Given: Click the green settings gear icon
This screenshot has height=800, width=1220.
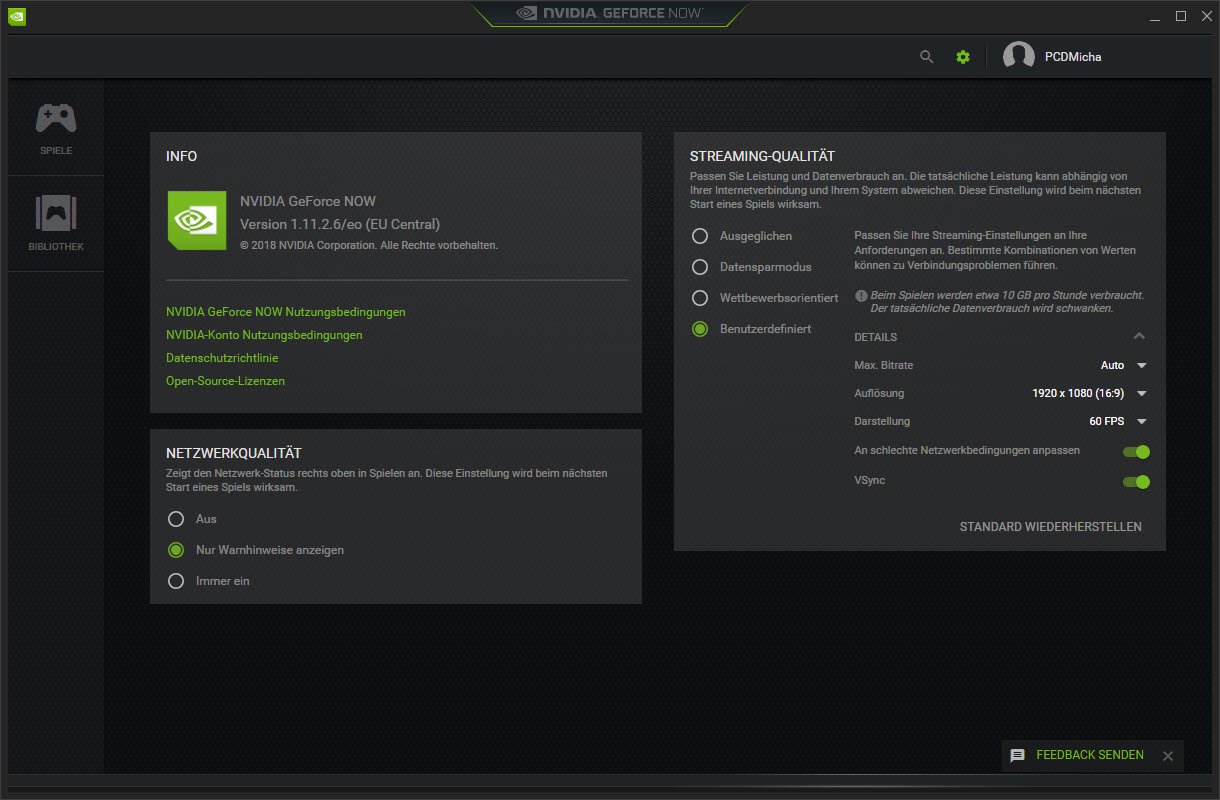Looking at the screenshot, I should 963,57.
